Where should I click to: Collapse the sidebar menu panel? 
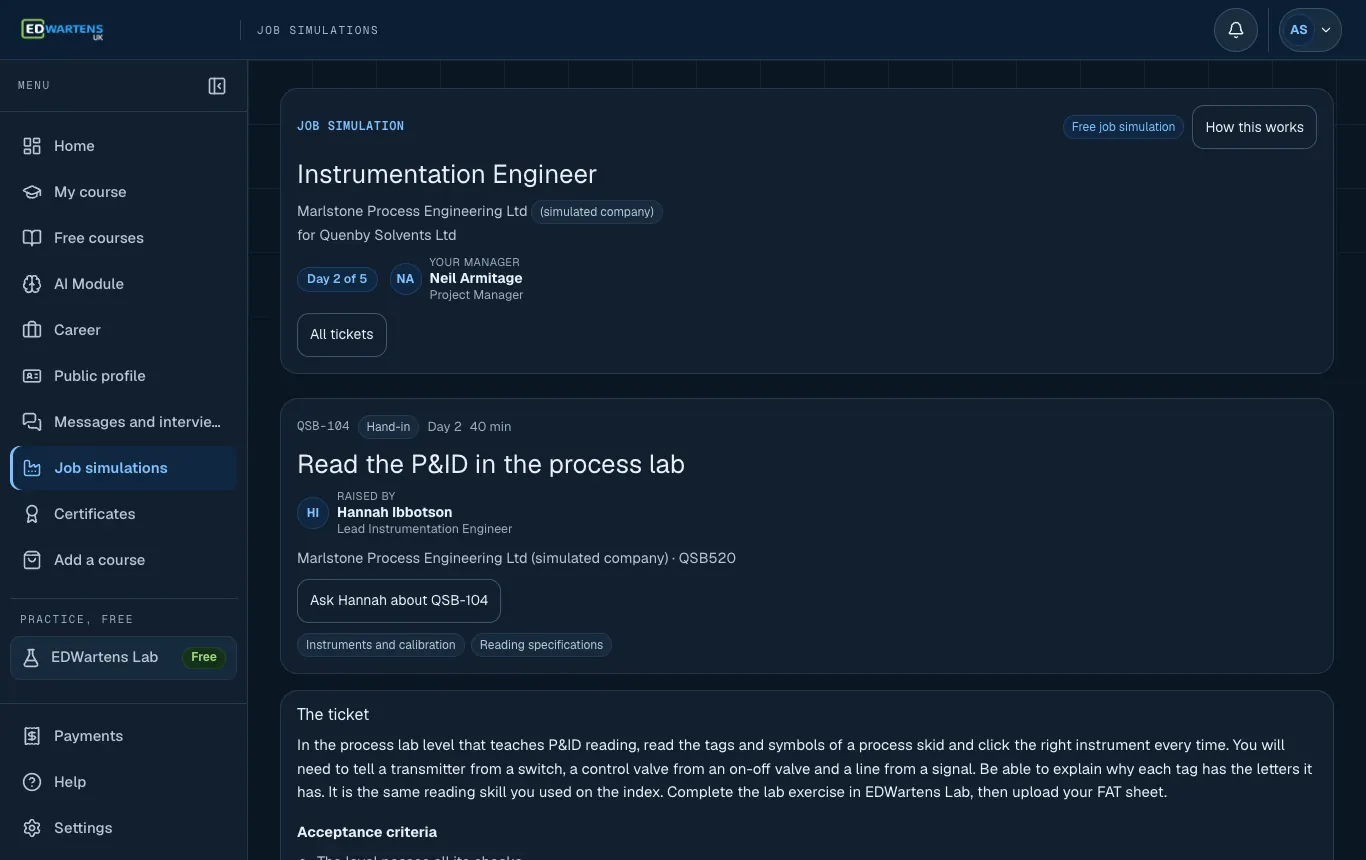pyautogui.click(x=217, y=86)
